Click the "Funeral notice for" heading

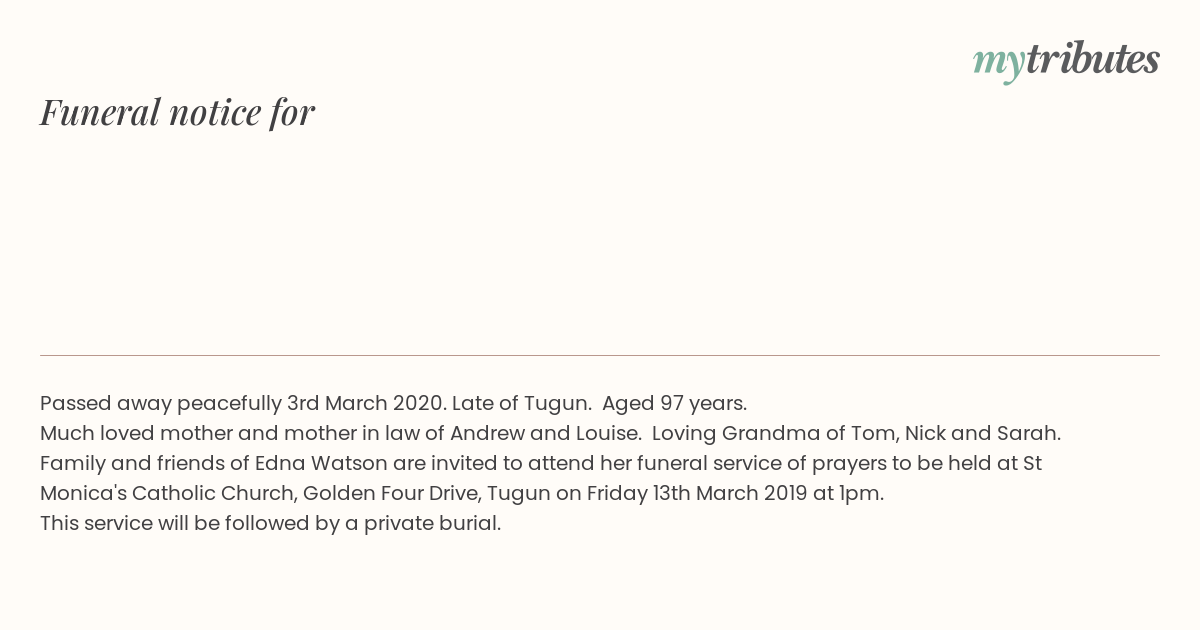177,112
